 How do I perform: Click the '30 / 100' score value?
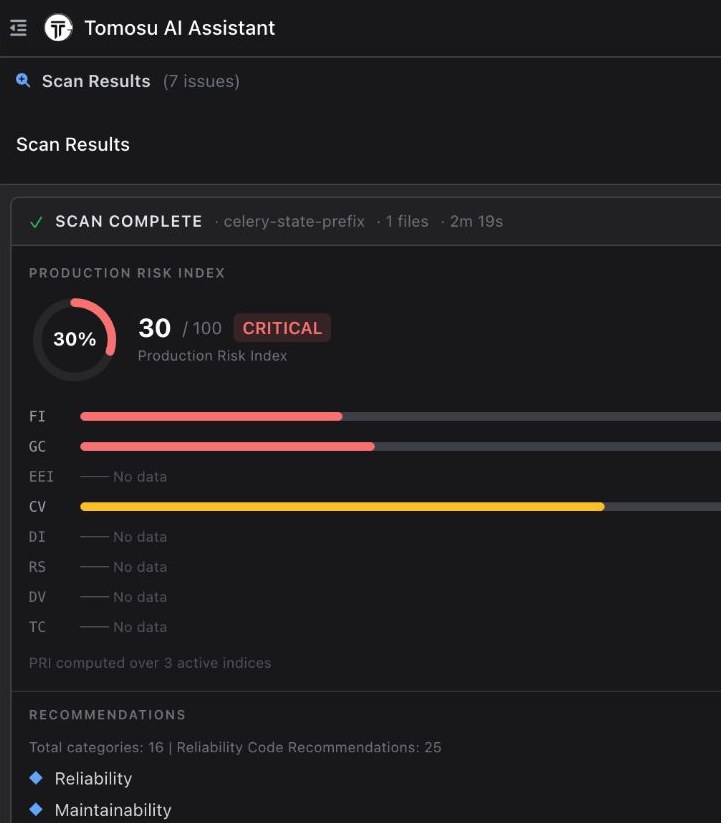180,328
